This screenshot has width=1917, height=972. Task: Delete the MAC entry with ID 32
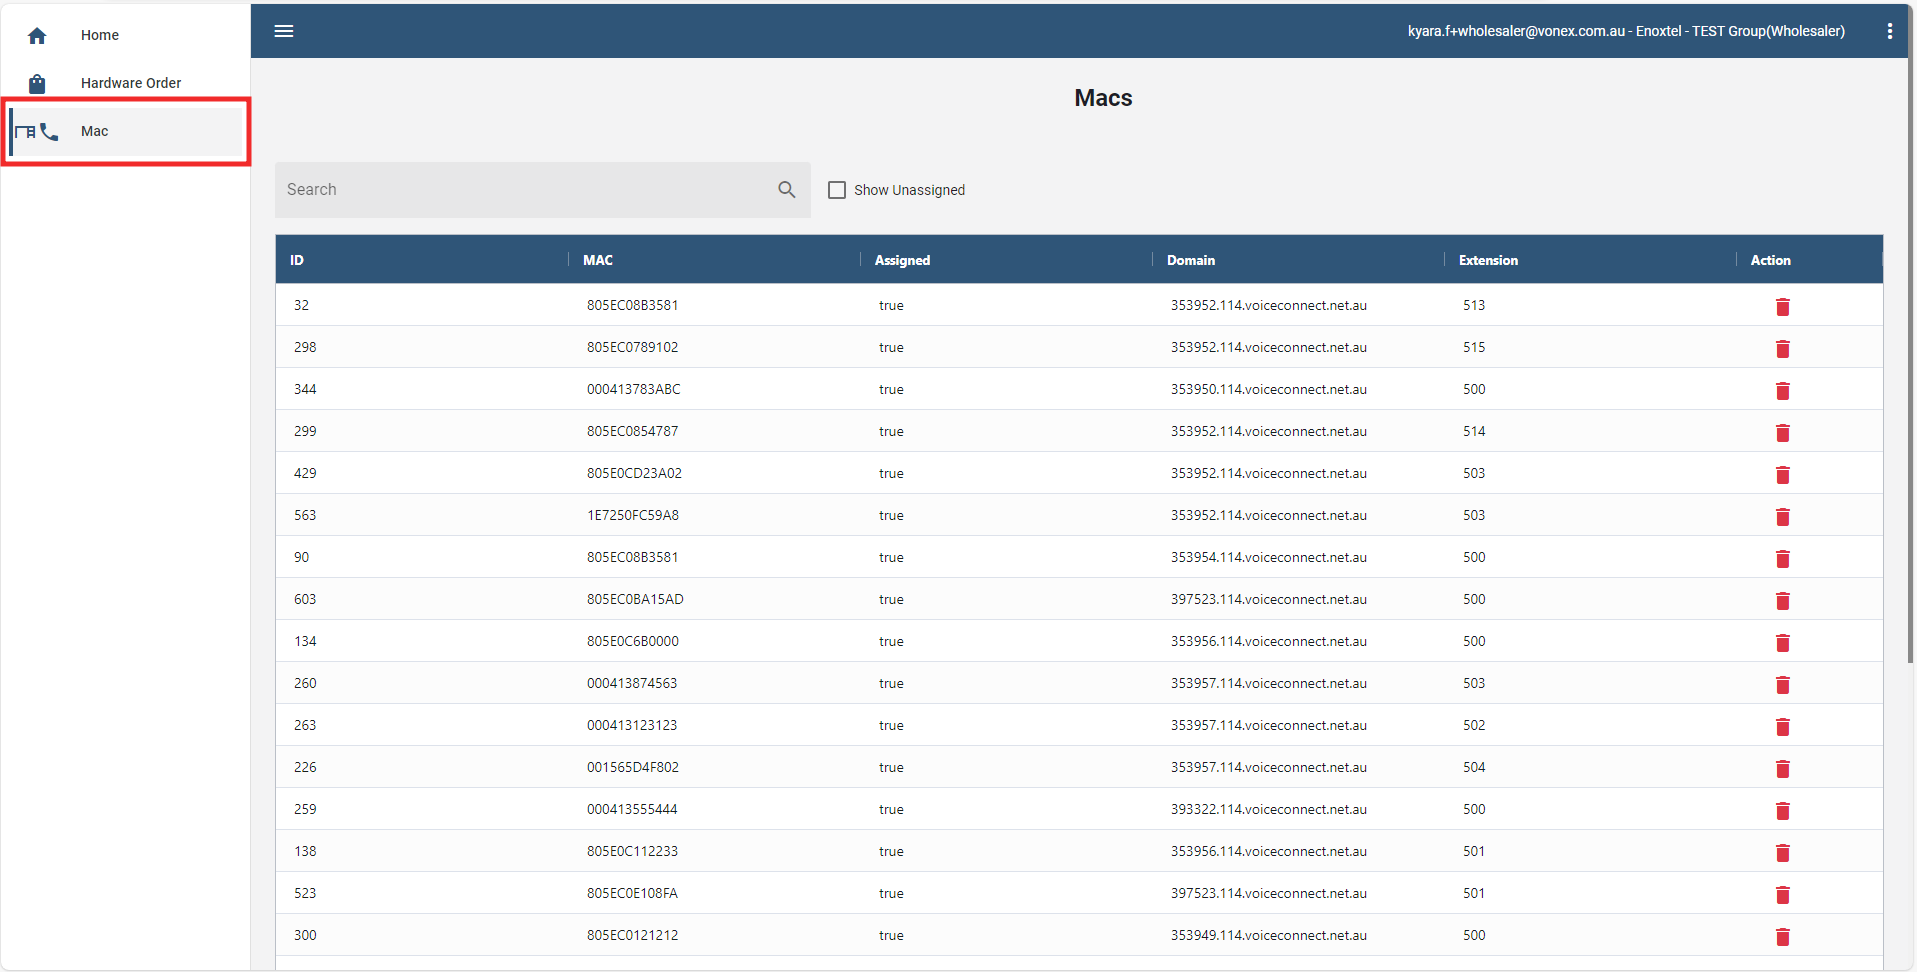point(1782,307)
